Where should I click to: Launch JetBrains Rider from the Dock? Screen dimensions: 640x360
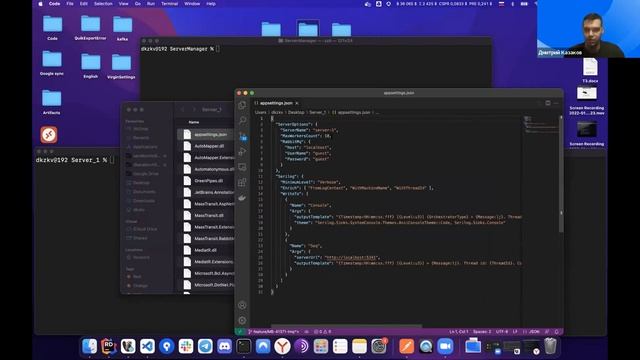click(109, 346)
